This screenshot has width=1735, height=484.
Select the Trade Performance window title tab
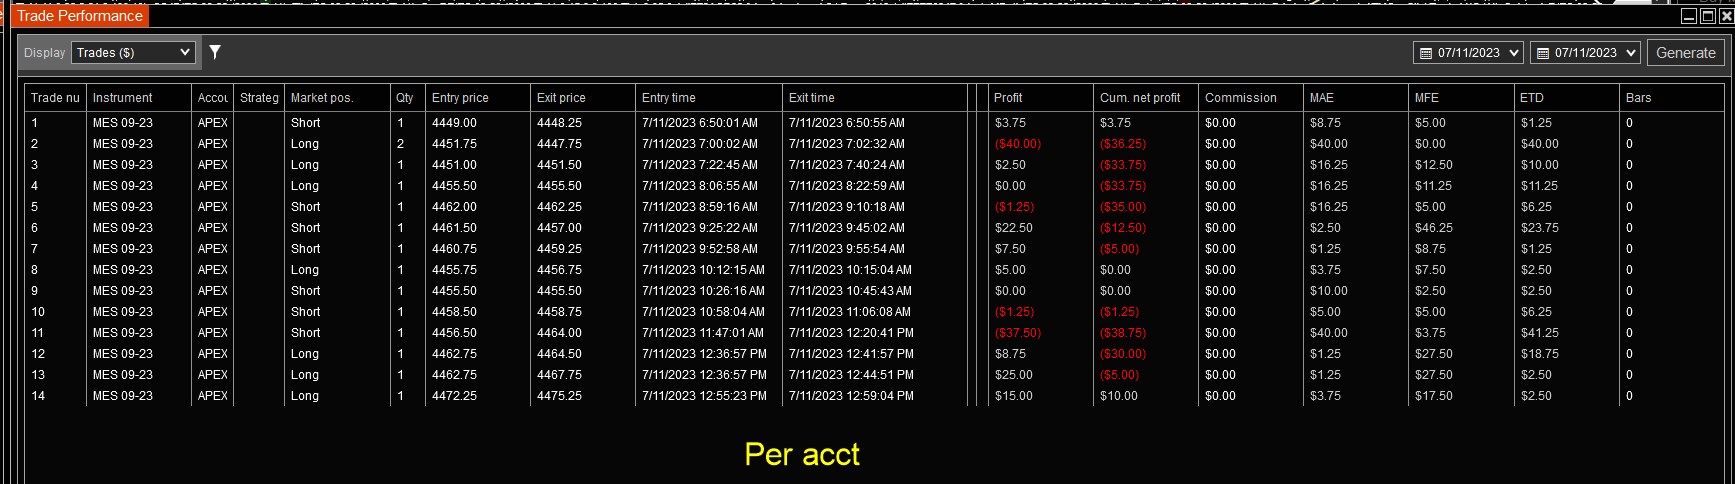tap(80, 16)
